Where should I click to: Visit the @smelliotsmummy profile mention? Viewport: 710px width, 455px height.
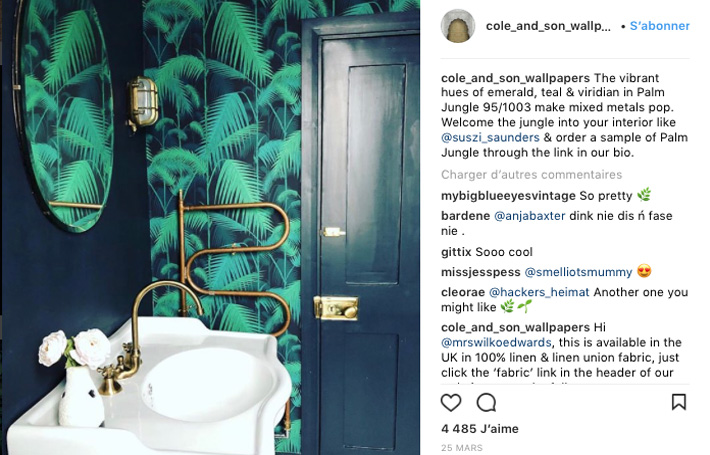click(578, 272)
